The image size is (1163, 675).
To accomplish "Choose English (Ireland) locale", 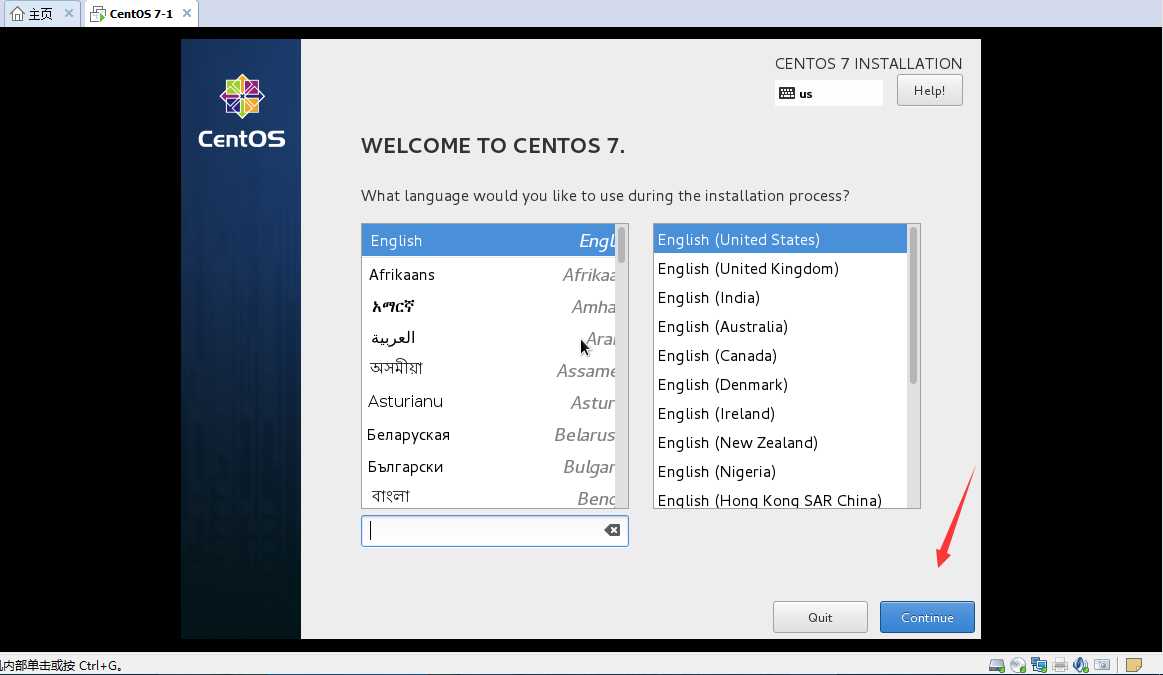I will tap(780, 413).
